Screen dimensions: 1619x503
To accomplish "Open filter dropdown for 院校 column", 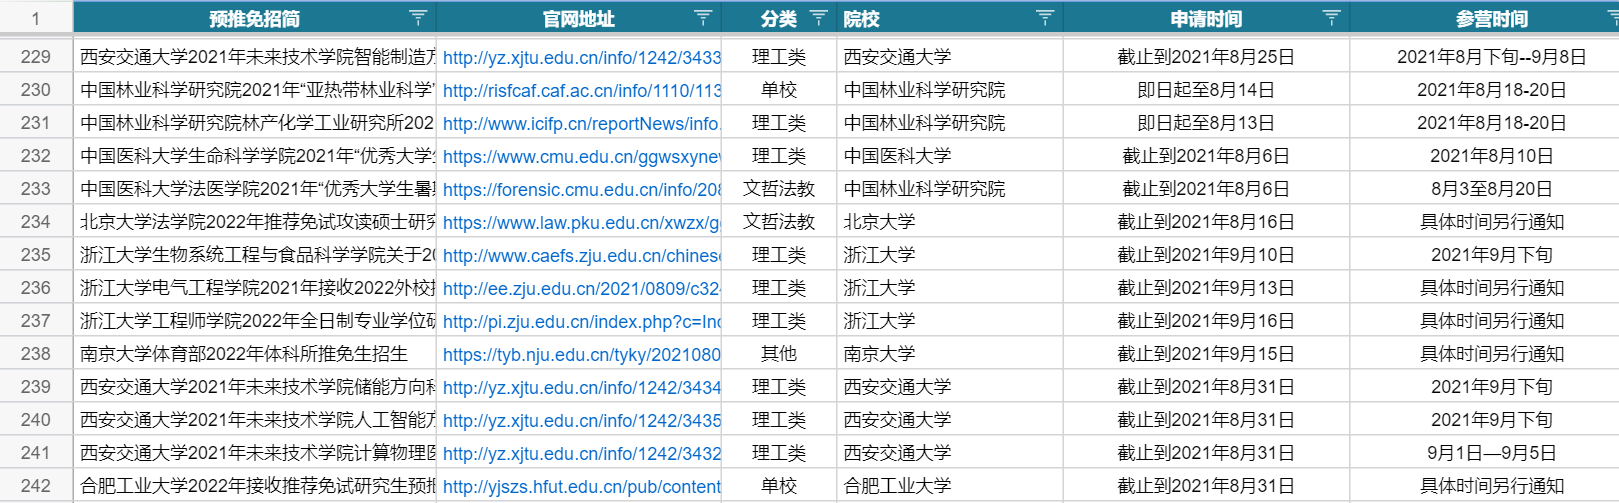I will click(1045, 18).
